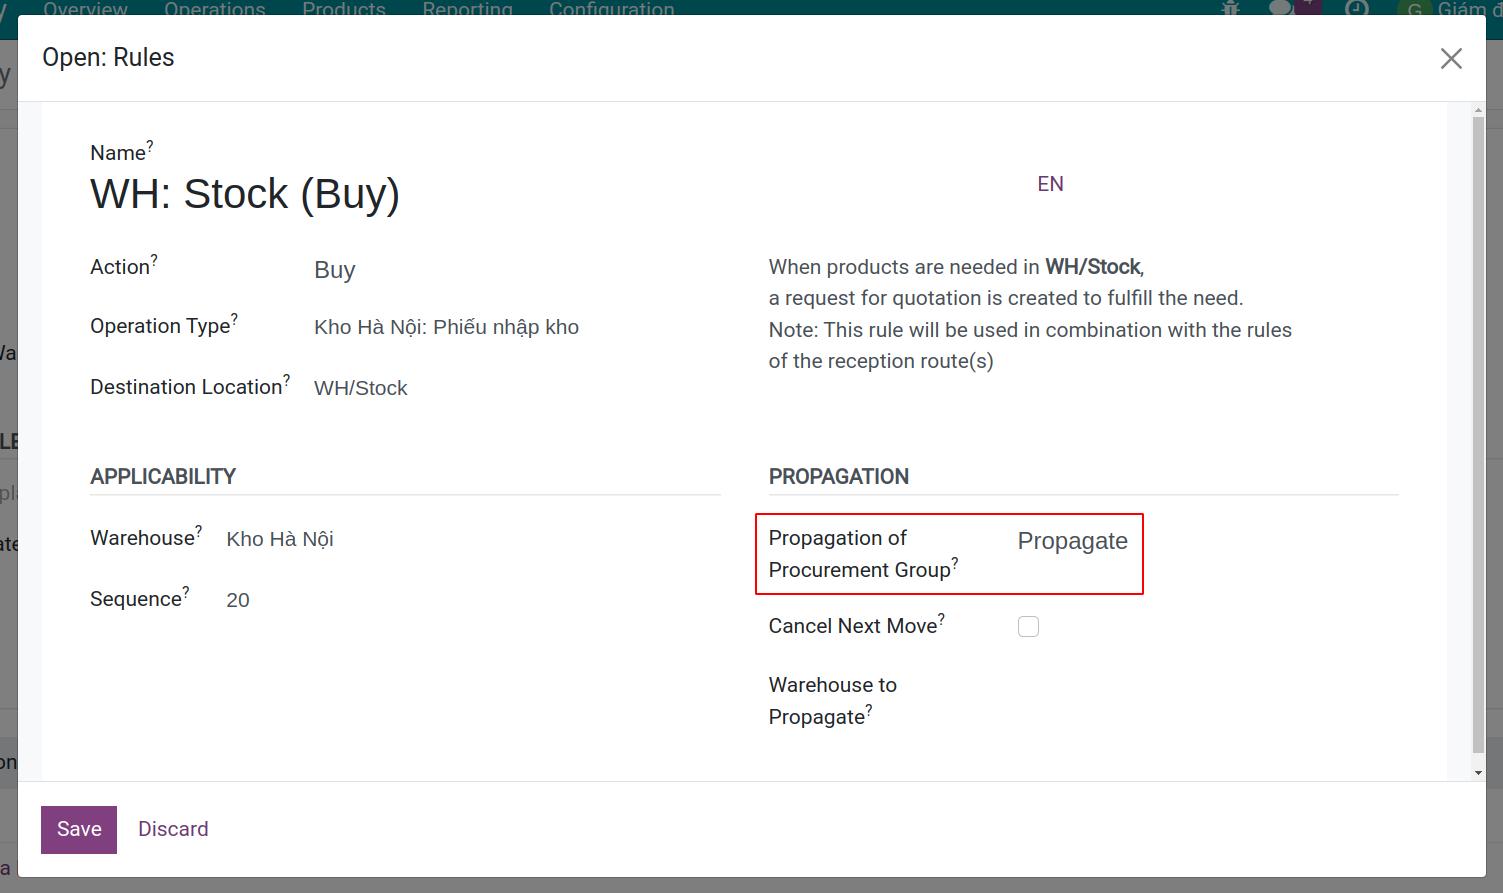Viewport: 1503px width, 893px height.
Task: Click the help mark next to Destination Location
Action: [287, 380]
